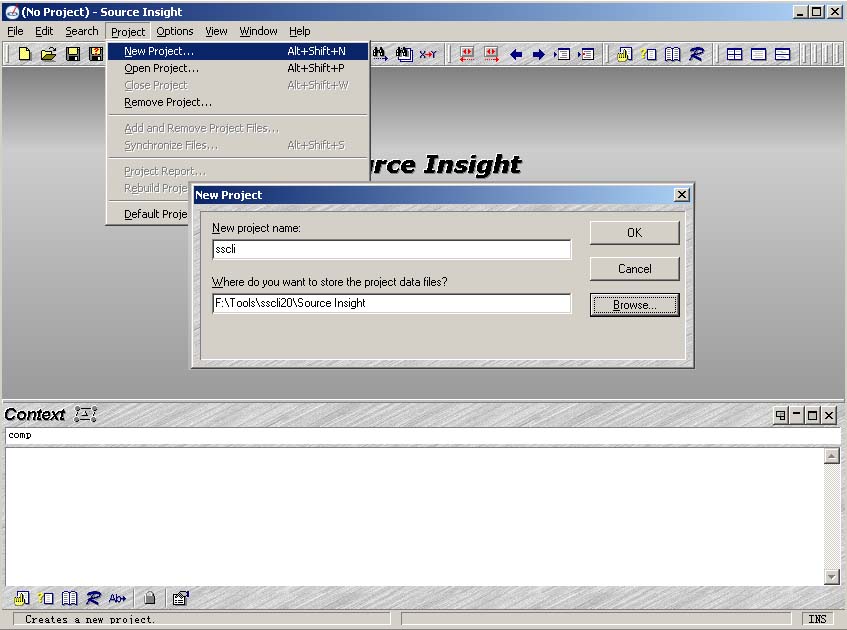Open the Help menu

coord(299,31)
